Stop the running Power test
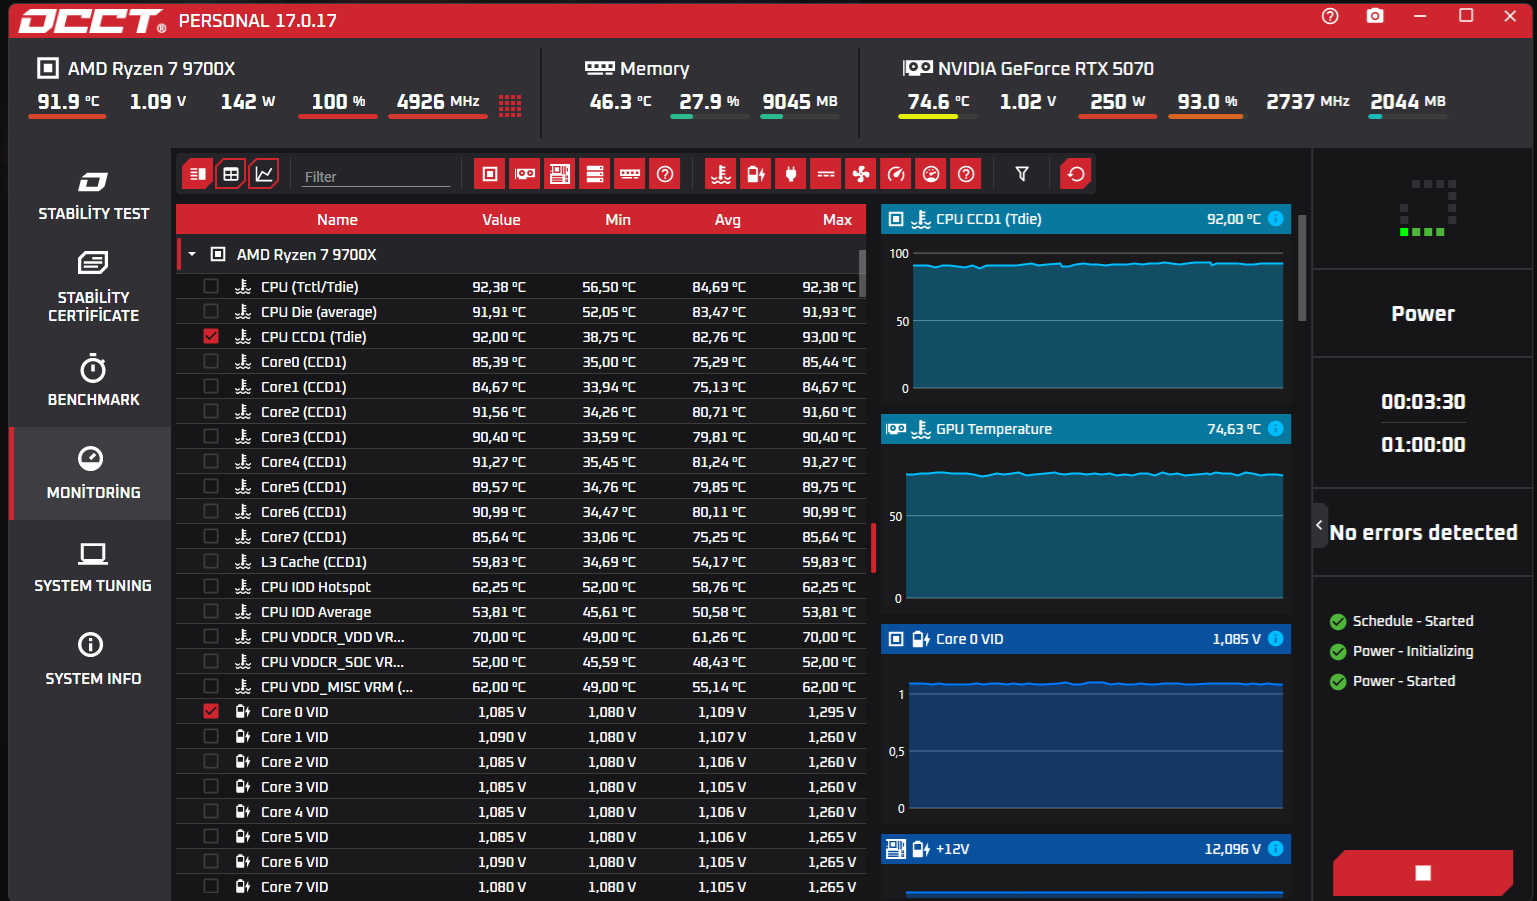The height and width of the screenshot is (901, 1537). pyautogui.click(x=1423, y=873)
